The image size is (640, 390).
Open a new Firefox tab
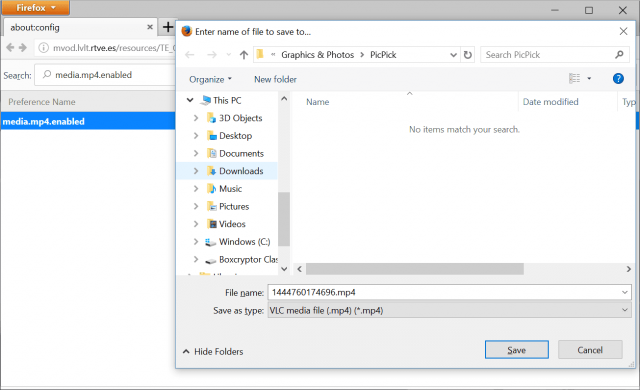168,27
